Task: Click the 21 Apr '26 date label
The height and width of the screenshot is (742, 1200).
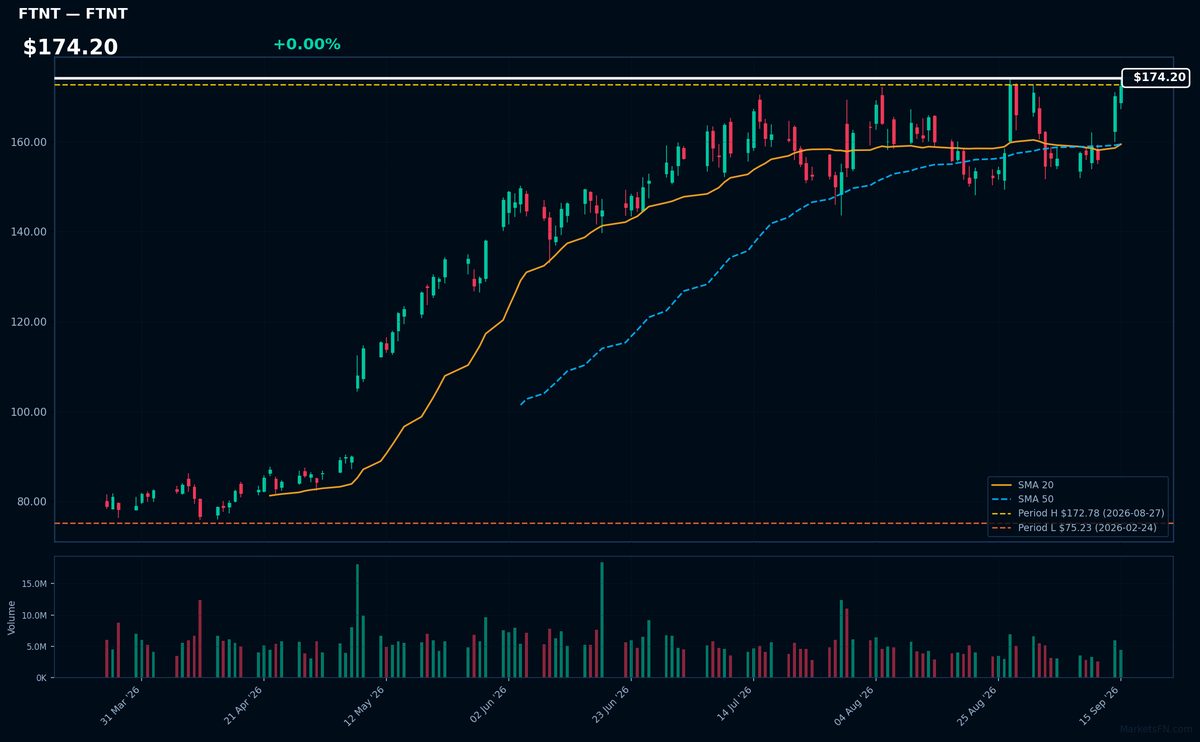Action: coord(244,705)
